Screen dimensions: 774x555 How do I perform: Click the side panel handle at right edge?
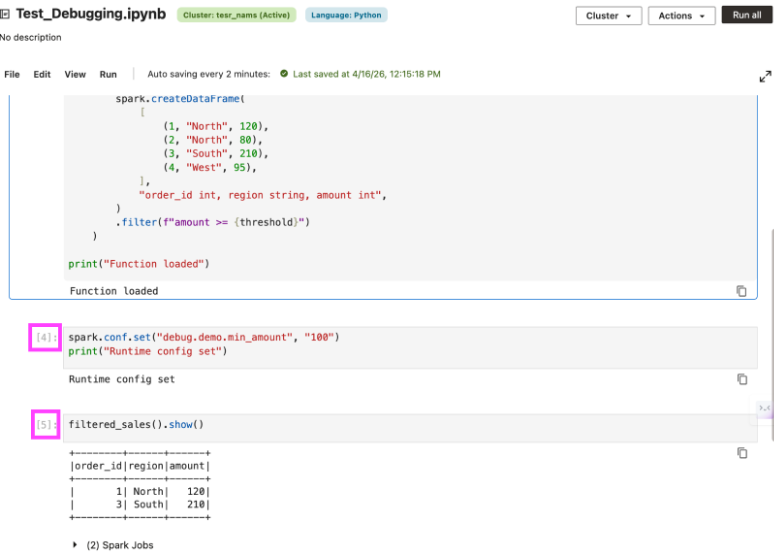point(764,407)
